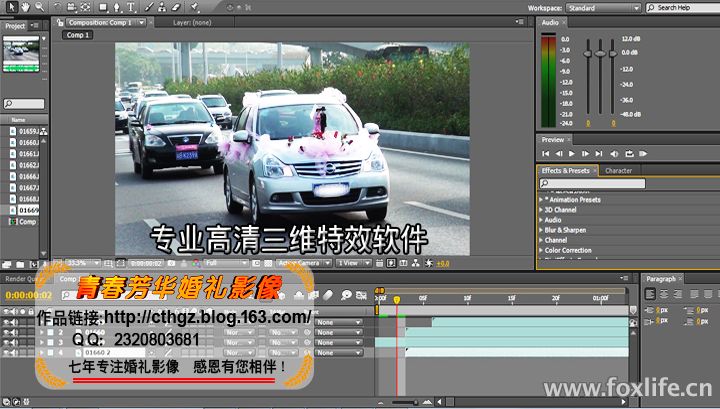720x409 pixels.
Task: Open the Workspace Standard dropdown
Action: pos(603,8)
